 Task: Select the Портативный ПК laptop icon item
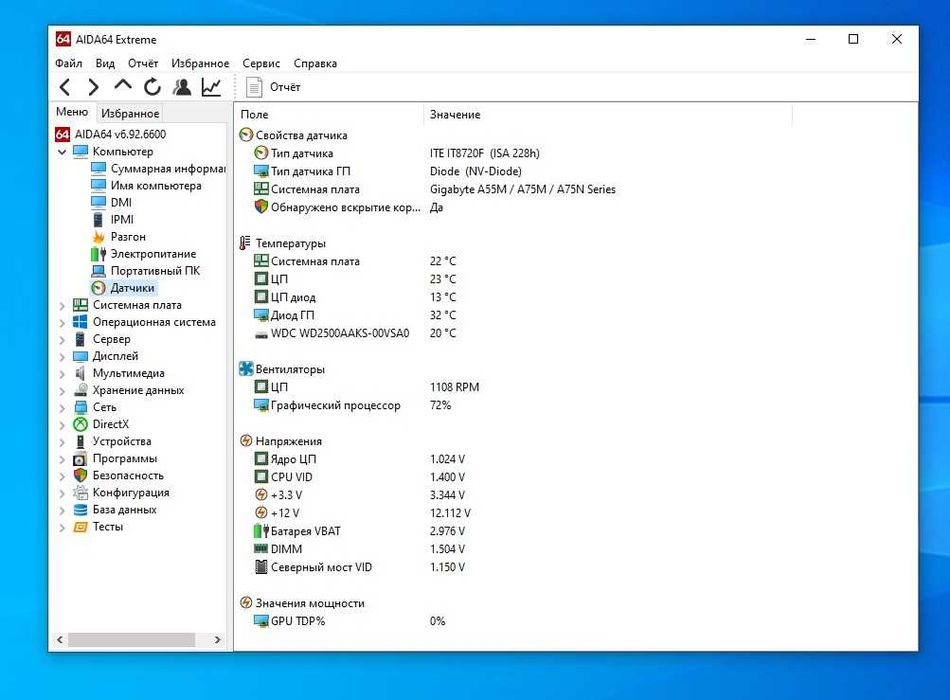(99, 271)
